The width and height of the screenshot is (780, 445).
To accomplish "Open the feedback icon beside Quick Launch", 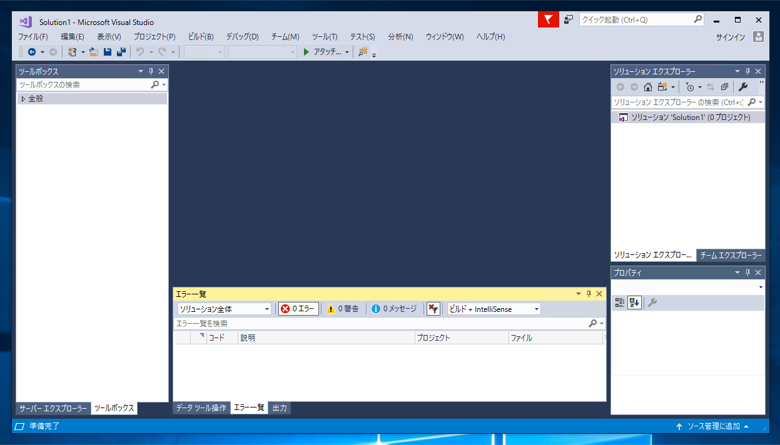I will click(568, 19).
